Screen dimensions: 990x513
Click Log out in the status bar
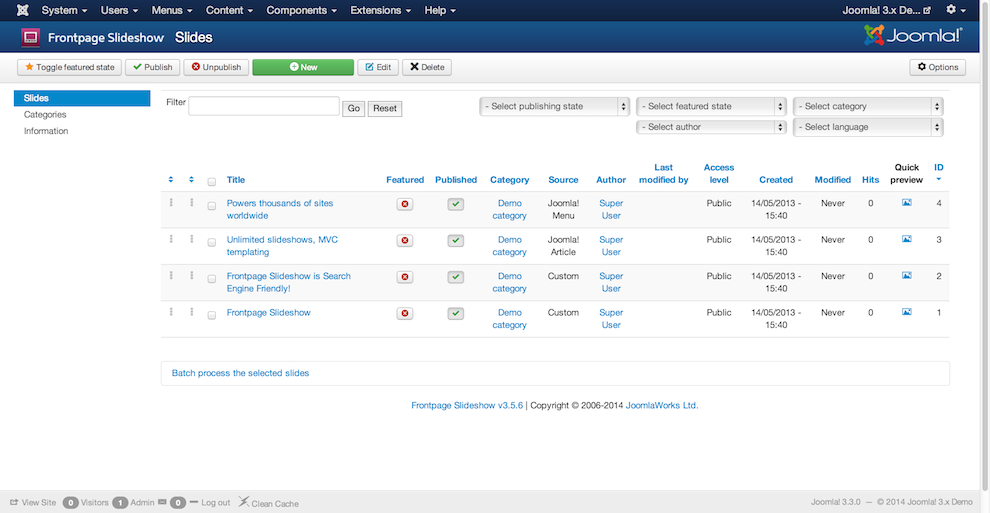[210, 502]
